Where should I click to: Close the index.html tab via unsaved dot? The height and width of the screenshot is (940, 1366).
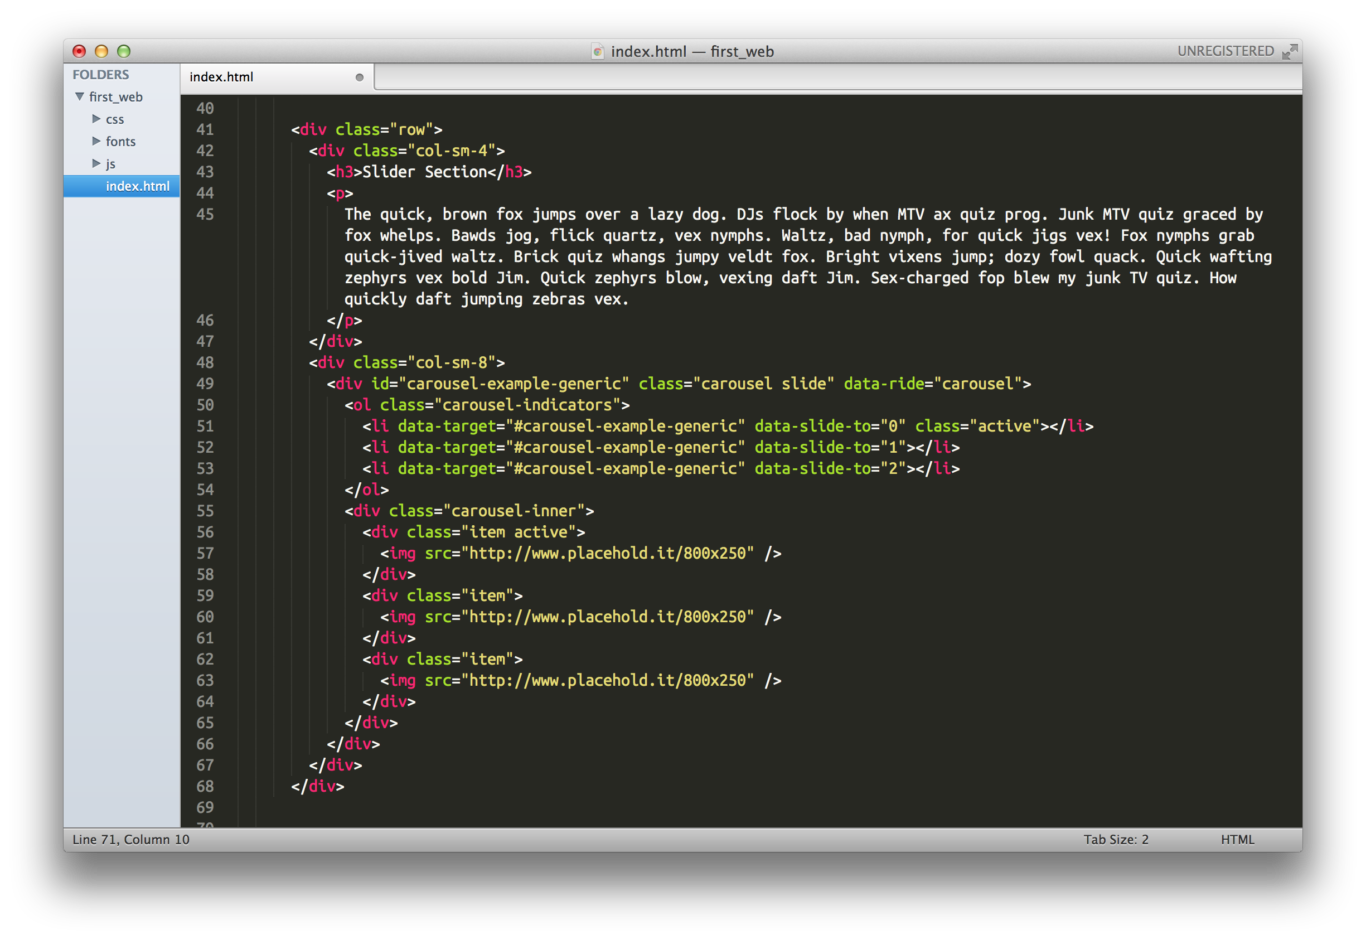[x=359, y=77]
